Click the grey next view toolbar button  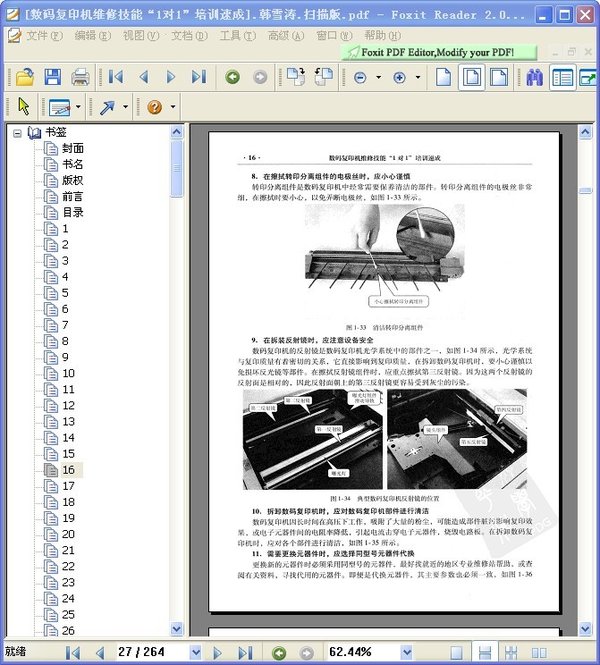[x=260, y=77]
